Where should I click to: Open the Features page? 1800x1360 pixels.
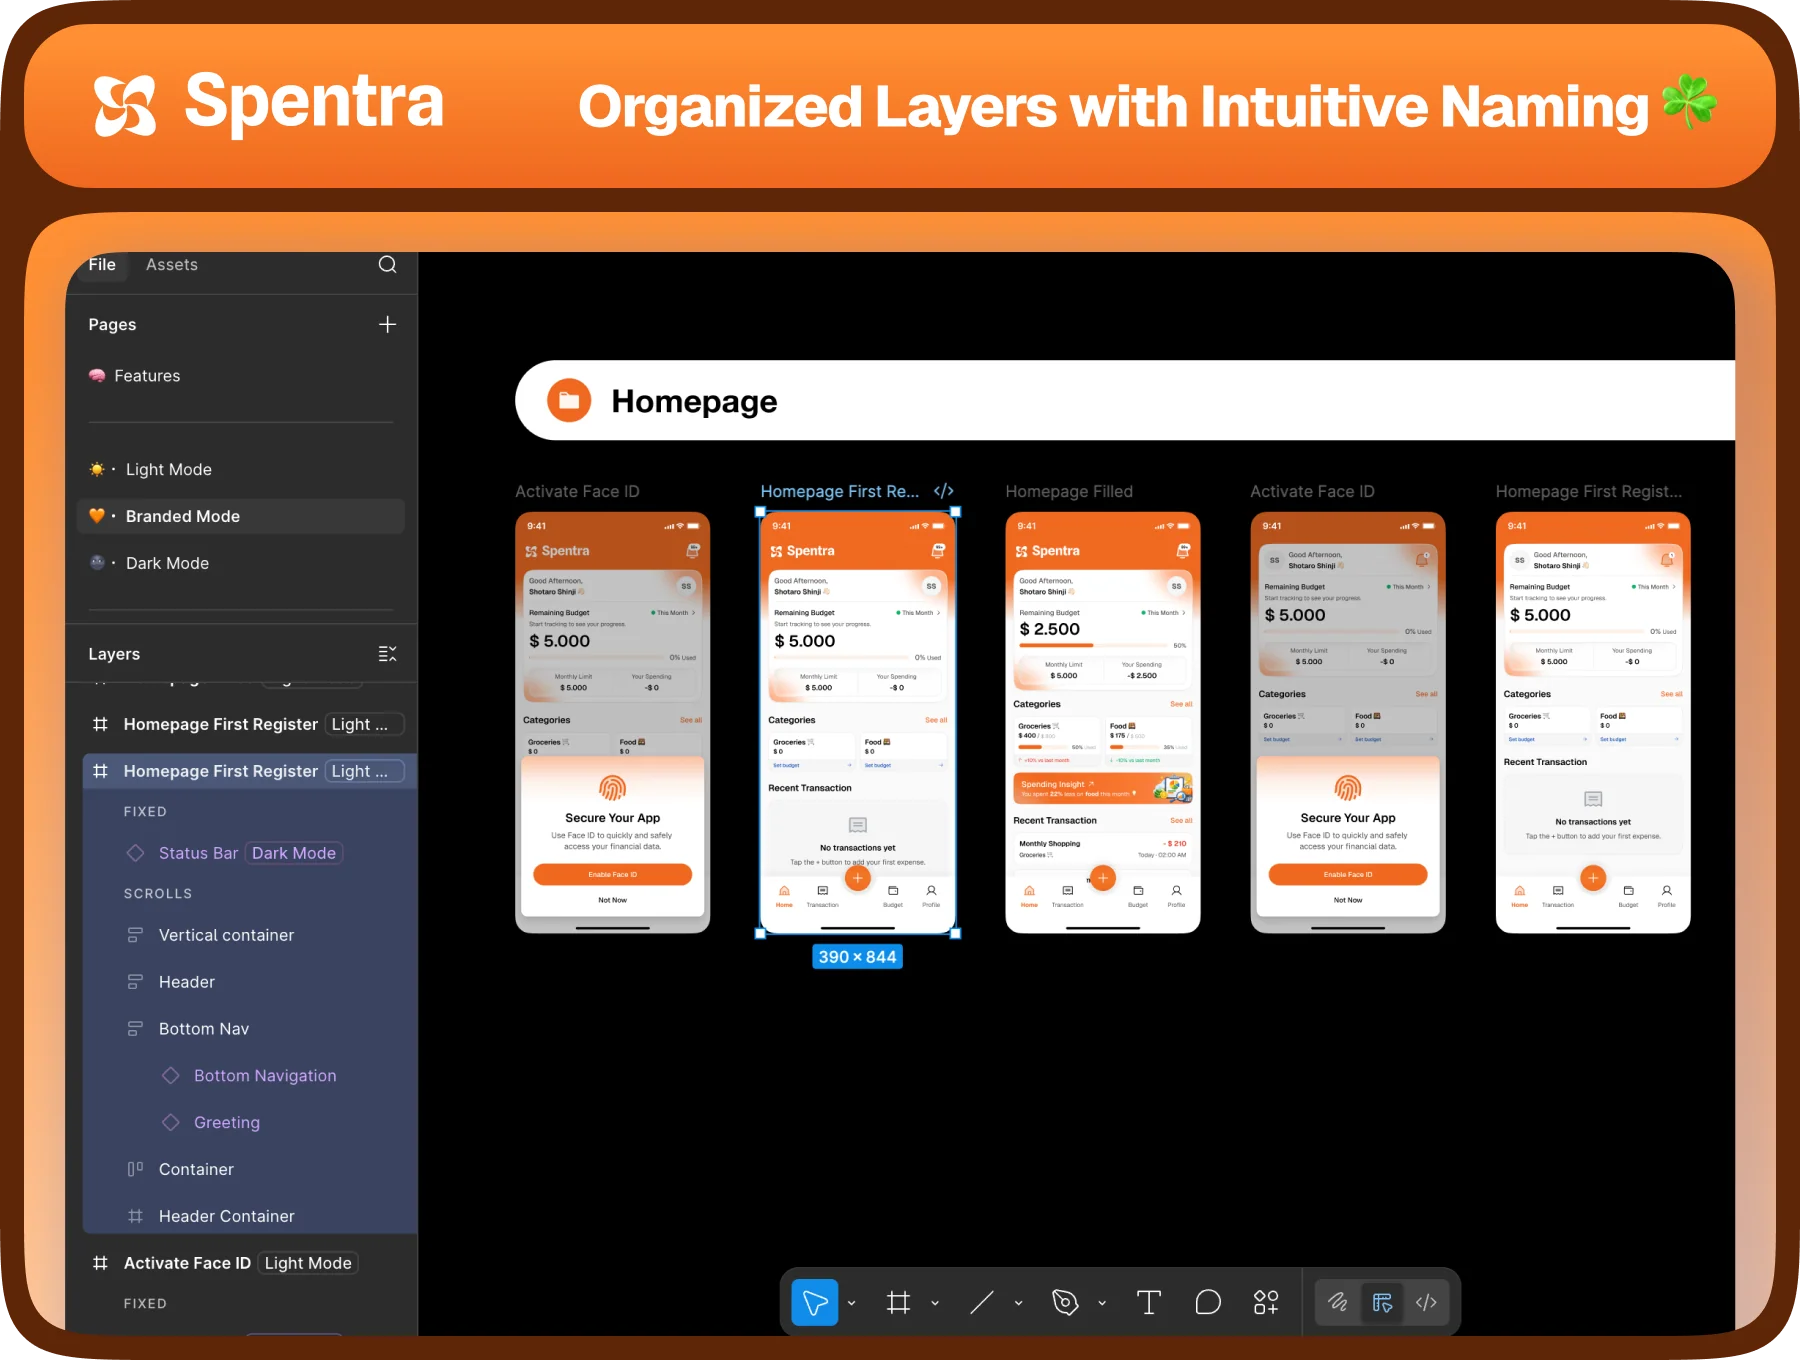pos(240,376)
